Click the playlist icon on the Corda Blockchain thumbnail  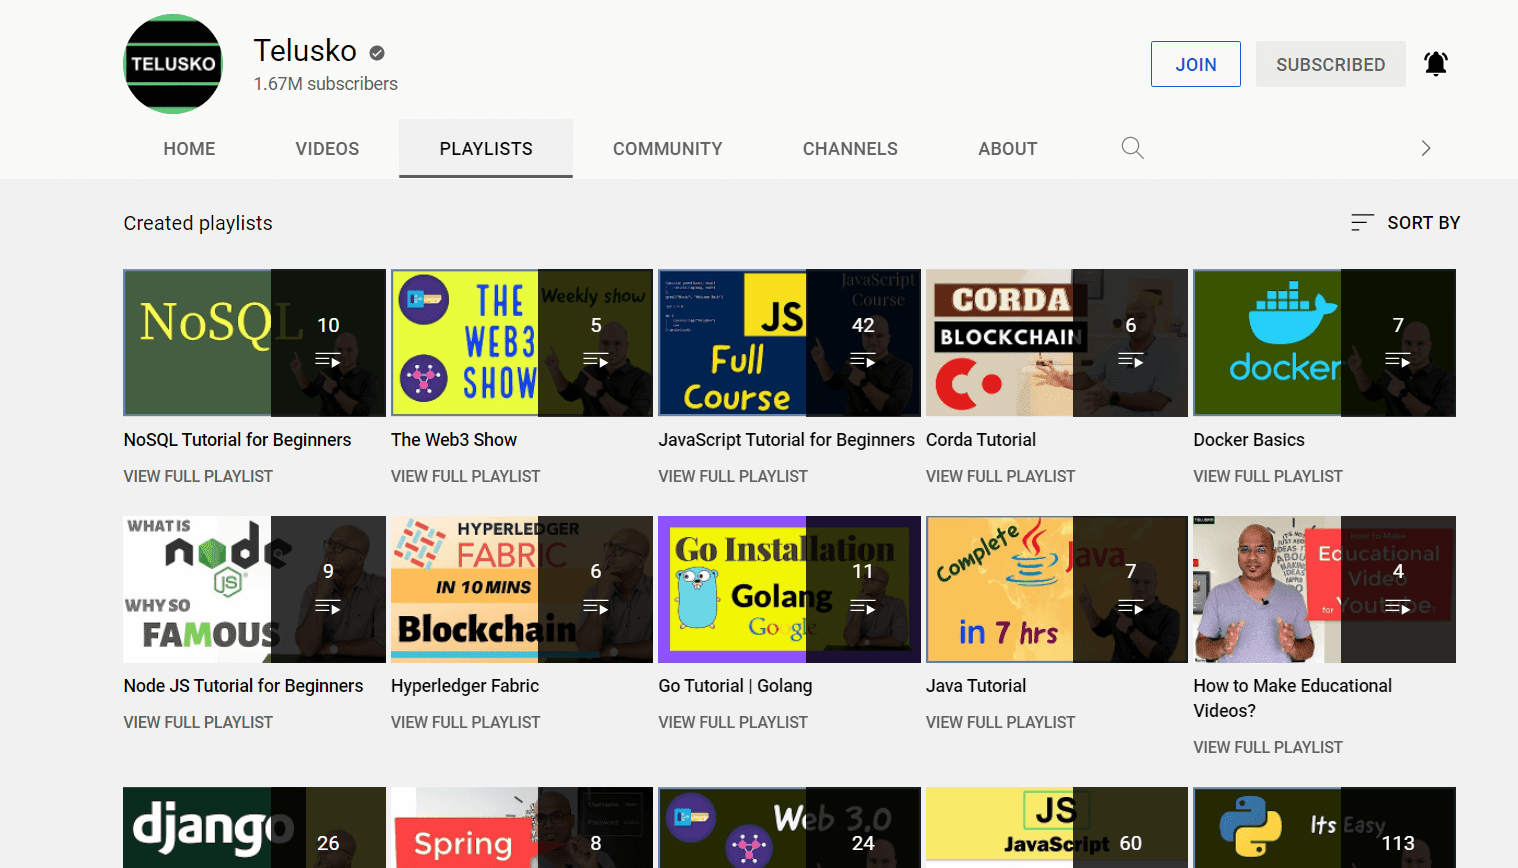pos(1131,360)
